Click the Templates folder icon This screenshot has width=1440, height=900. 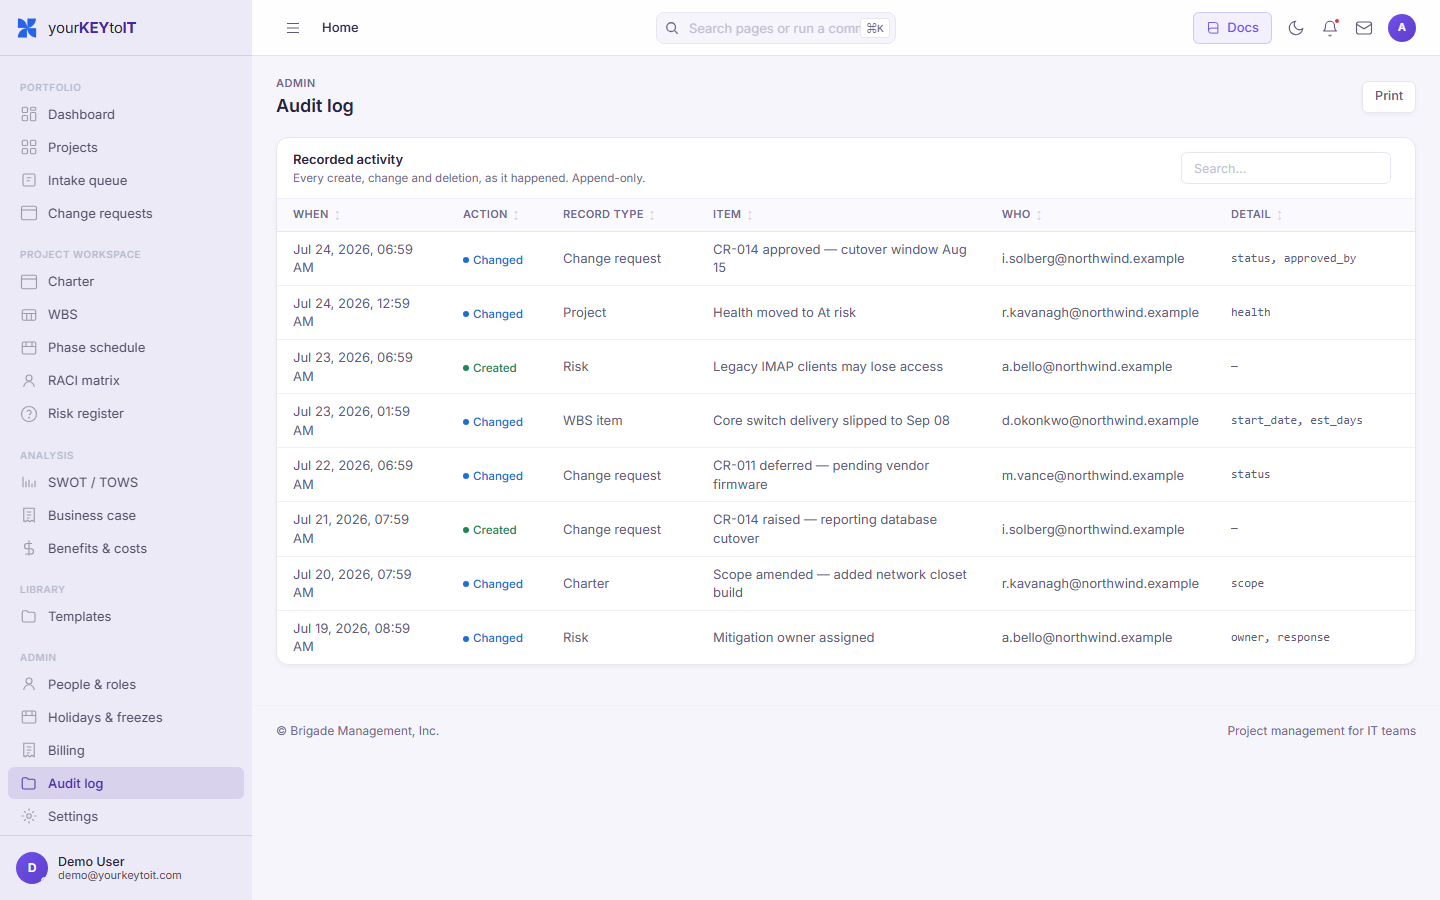click(29, 616)
